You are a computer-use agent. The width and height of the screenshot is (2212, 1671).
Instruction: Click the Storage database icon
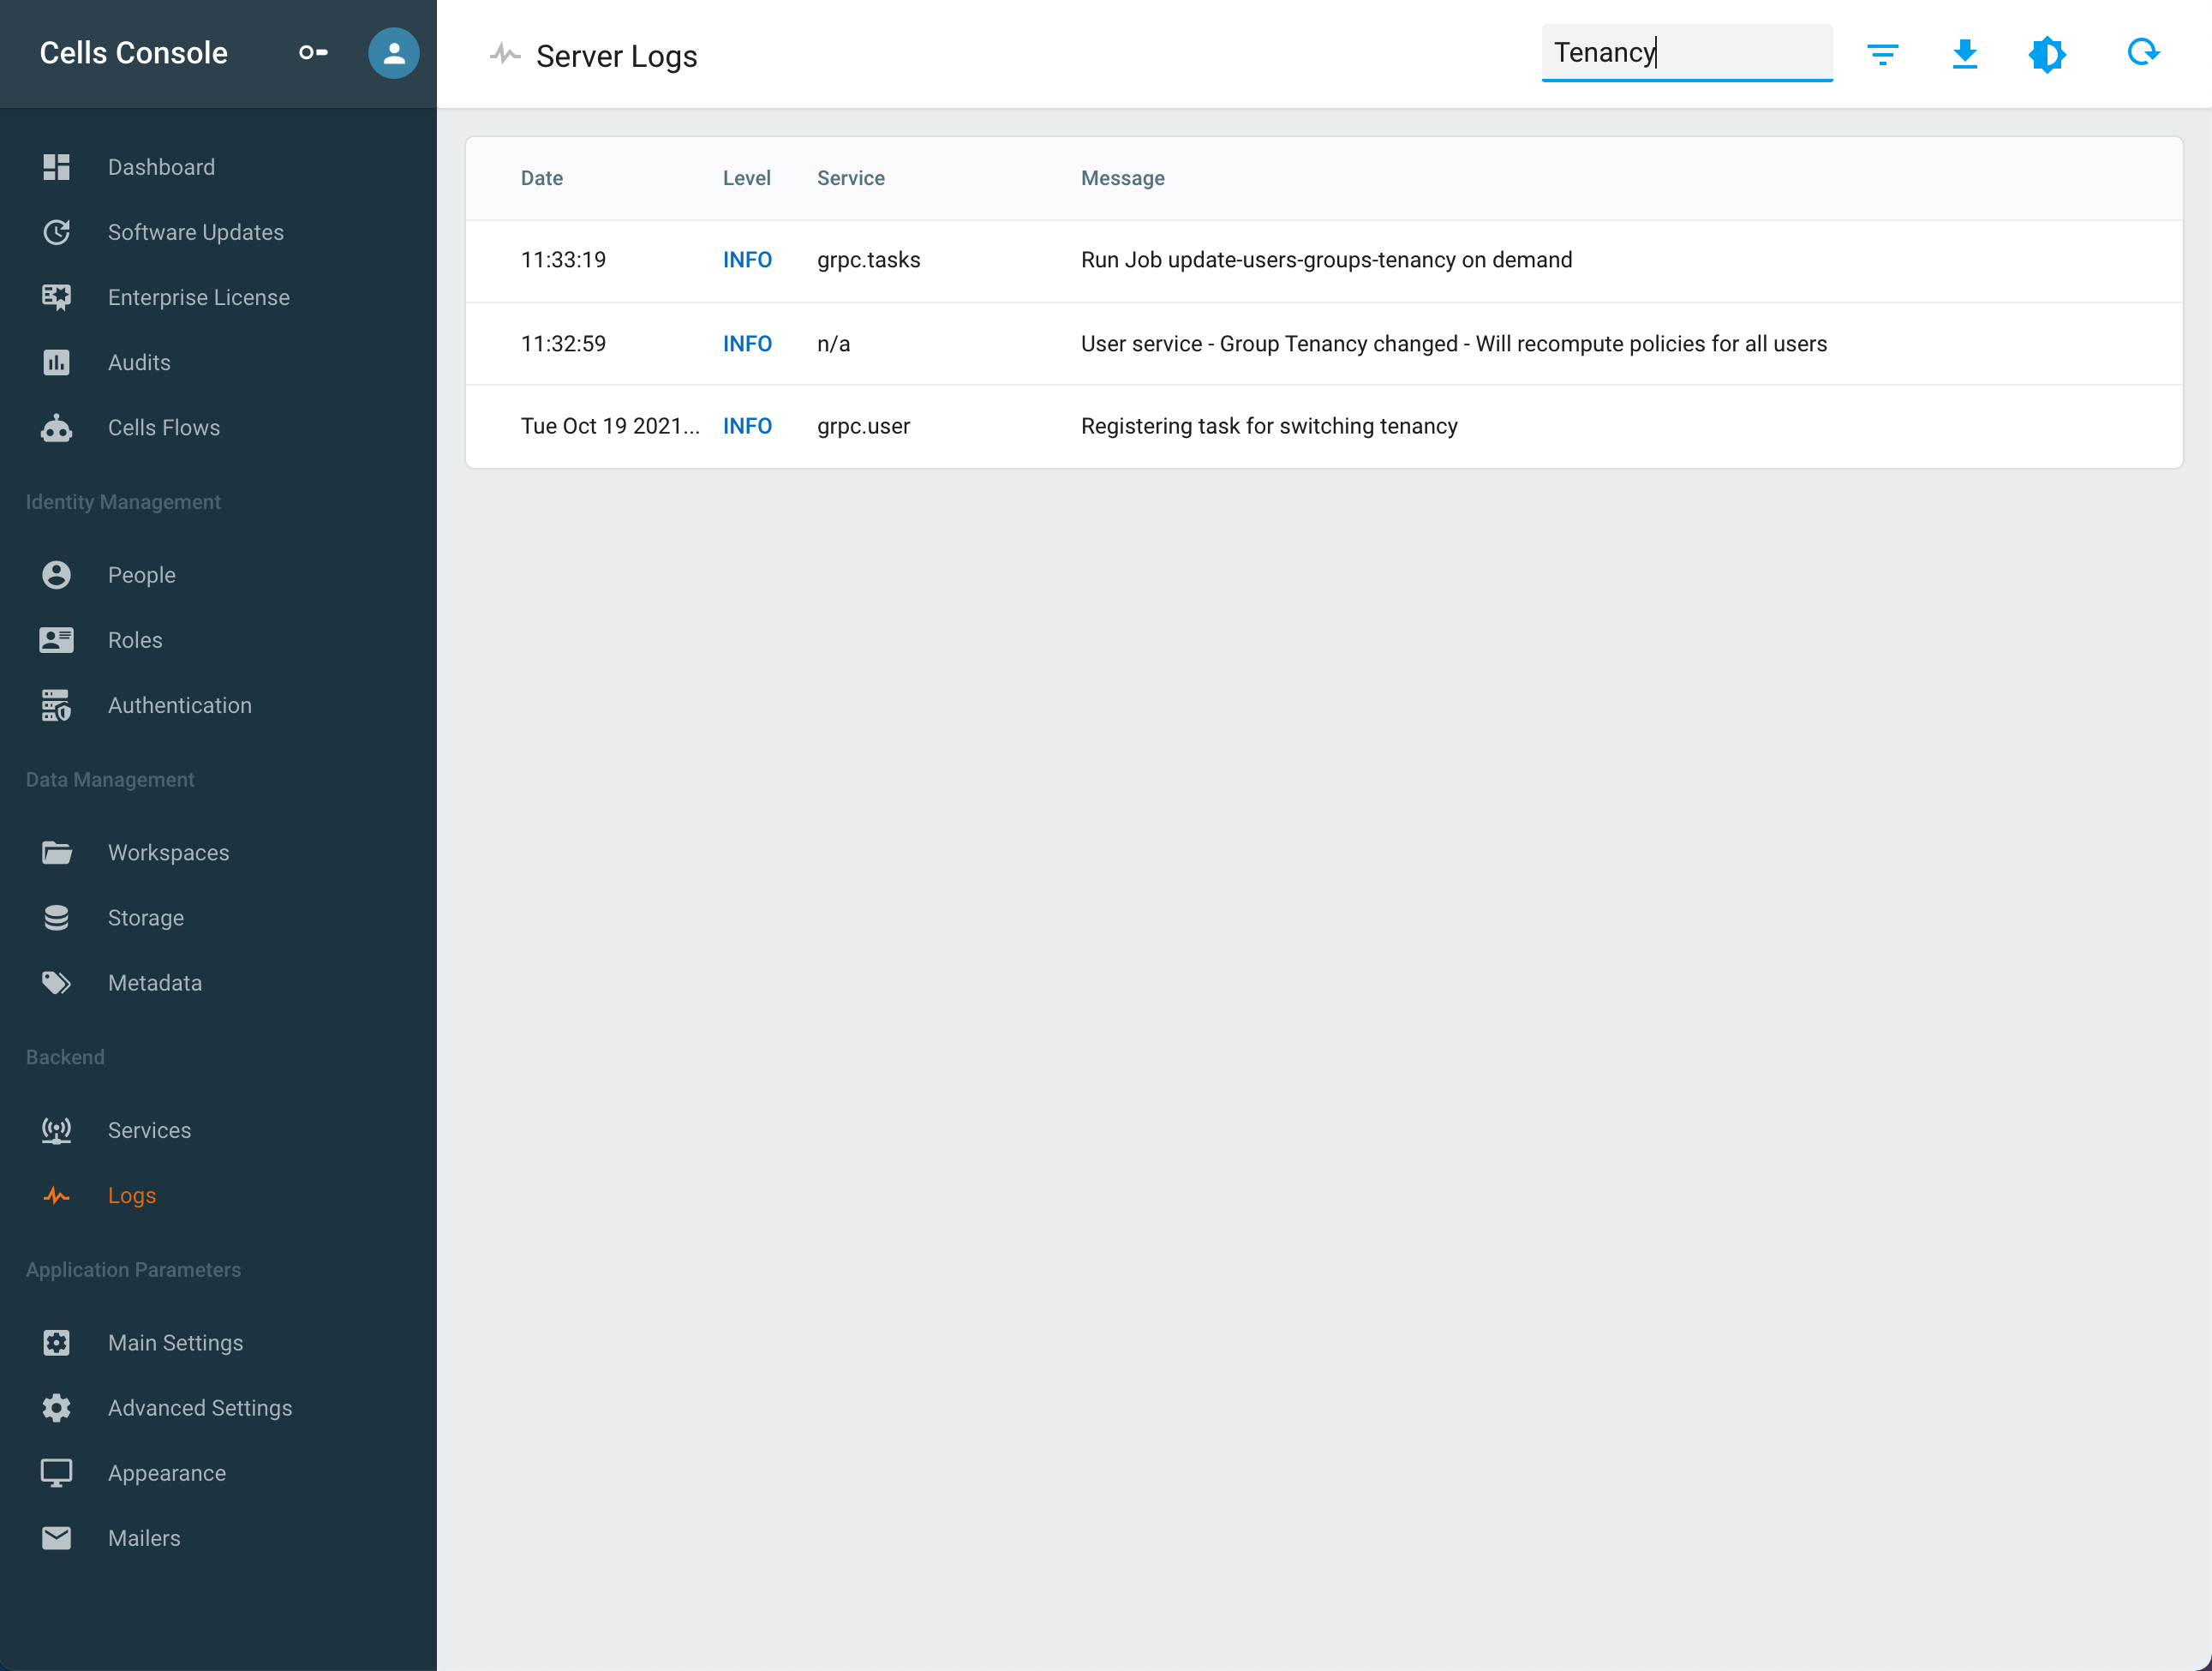point(56,918)
